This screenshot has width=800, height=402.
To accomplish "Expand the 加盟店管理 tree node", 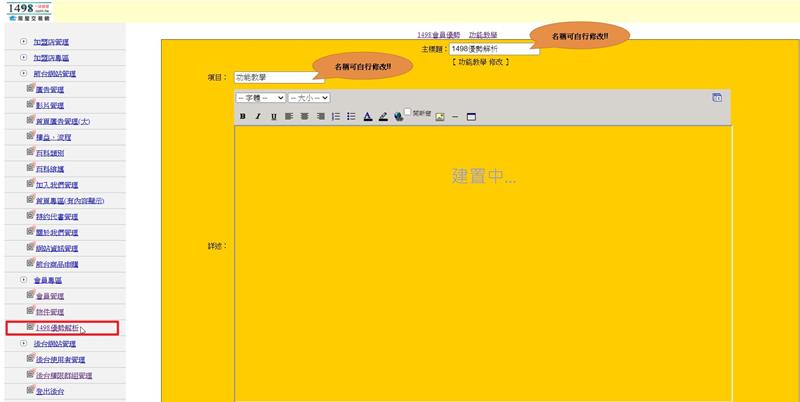I will (24, 42).
